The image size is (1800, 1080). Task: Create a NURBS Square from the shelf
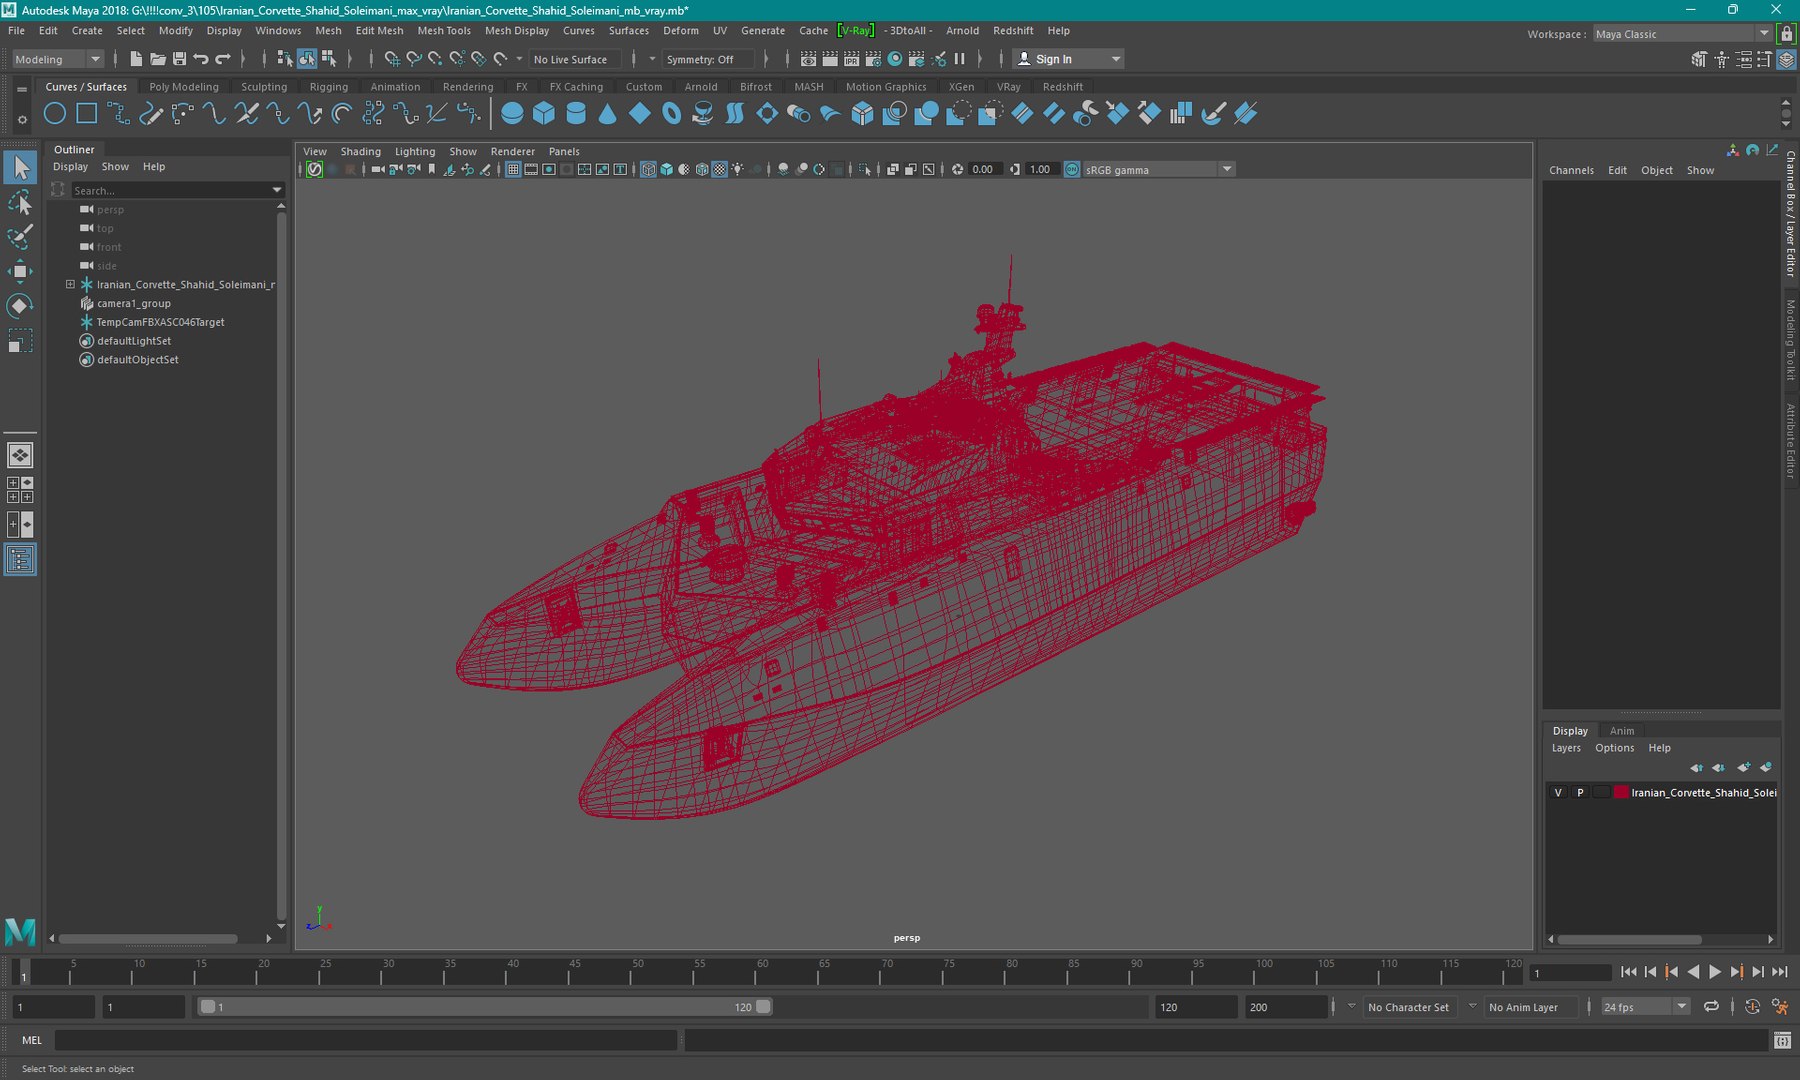(x=87, y=114)
